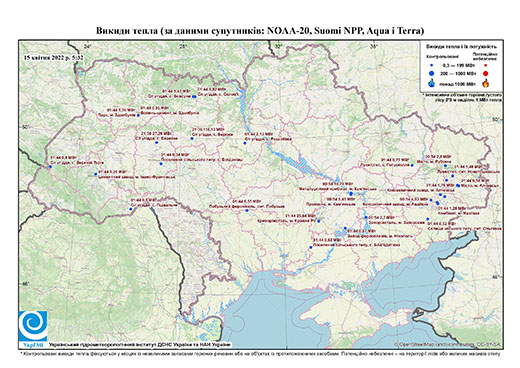Click the blue marker at Івано-Франківськ cement plant

[96, 174]
